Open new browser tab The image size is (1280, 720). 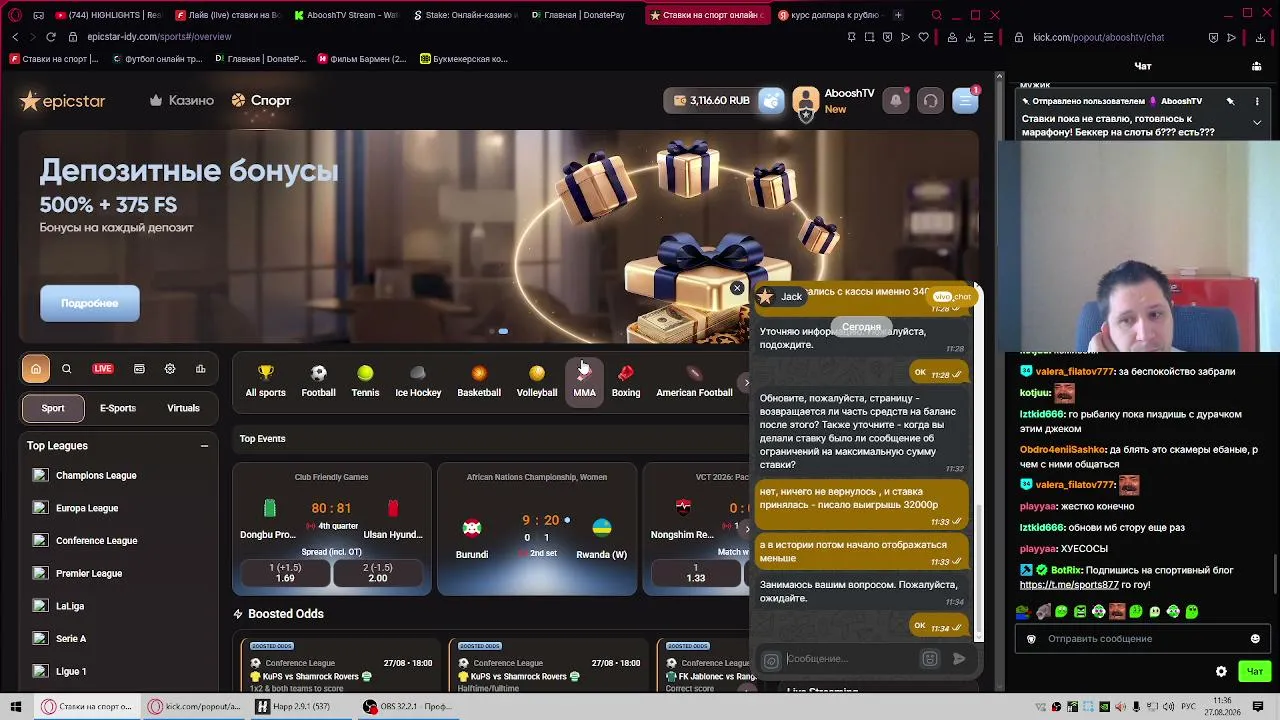[x=898, y=15]
